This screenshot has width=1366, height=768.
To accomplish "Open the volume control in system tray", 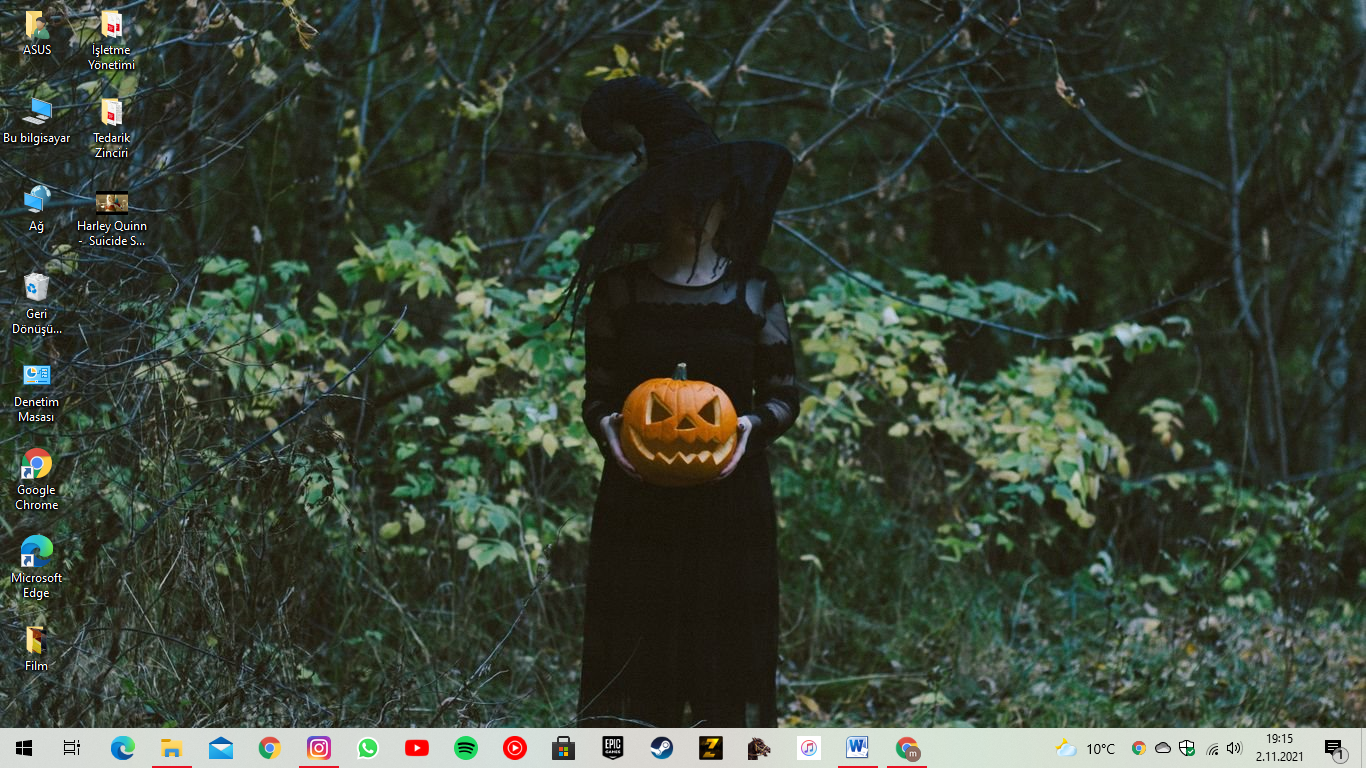I will pyautogui.click(x=1234, y=748).
